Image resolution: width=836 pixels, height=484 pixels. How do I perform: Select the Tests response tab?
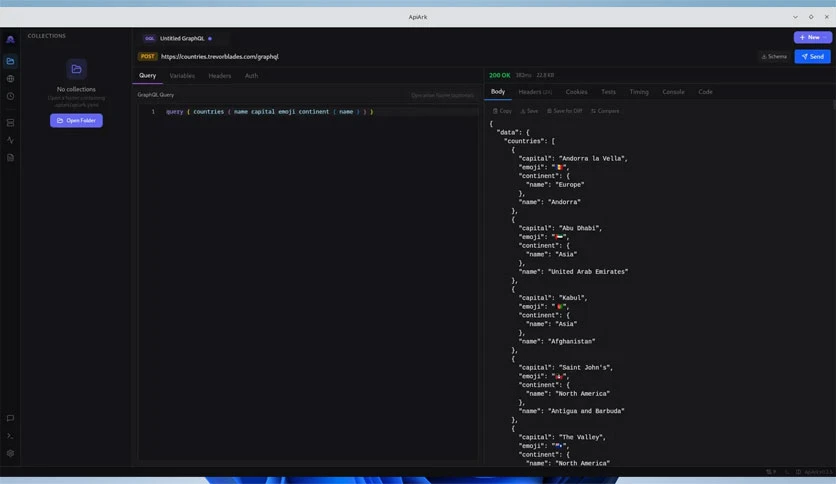pos(608,92)
